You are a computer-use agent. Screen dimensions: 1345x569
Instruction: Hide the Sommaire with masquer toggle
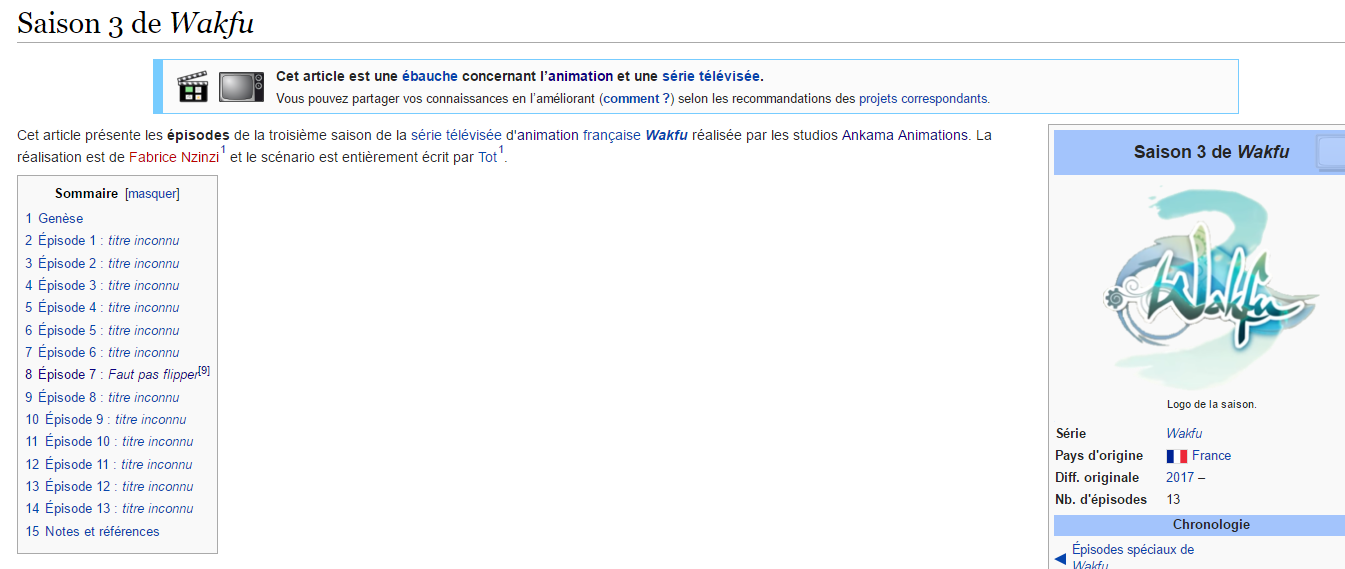pyautogui.click(x=152, y=194)
